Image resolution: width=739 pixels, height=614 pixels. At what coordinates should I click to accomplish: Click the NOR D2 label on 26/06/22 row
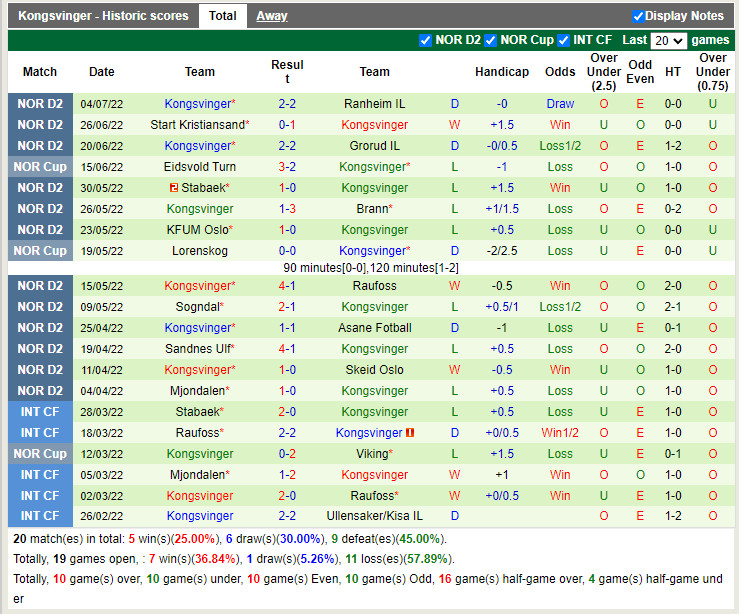[40, 125]
